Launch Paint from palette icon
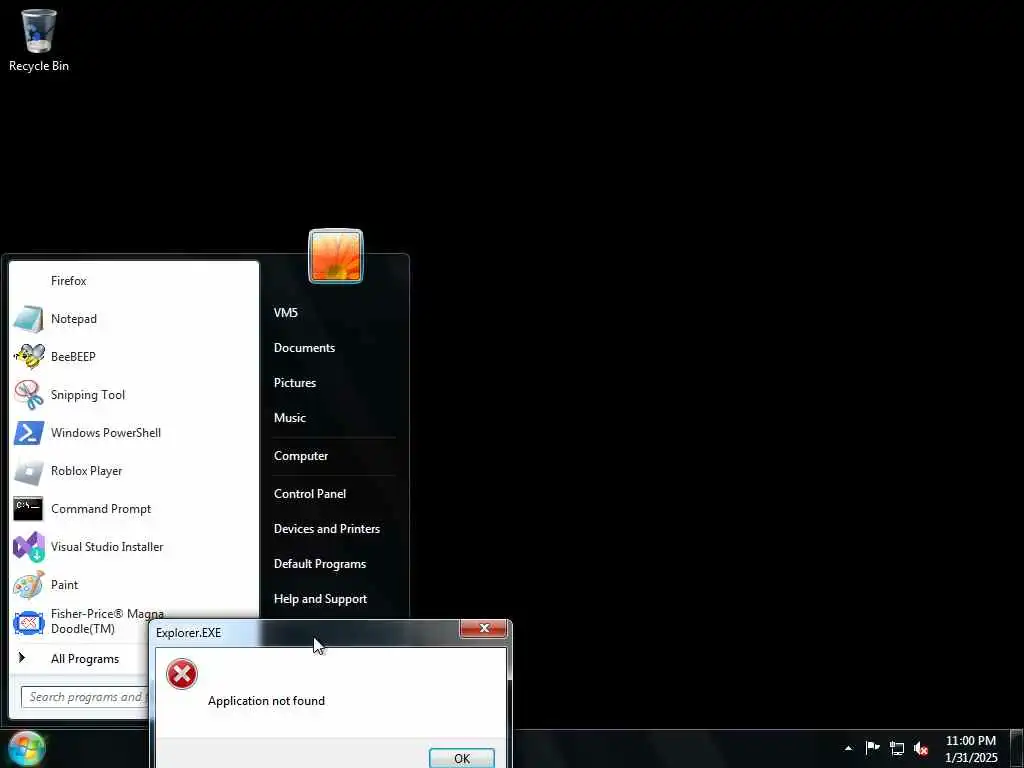The image size is (1024, 768). (29, 584)
